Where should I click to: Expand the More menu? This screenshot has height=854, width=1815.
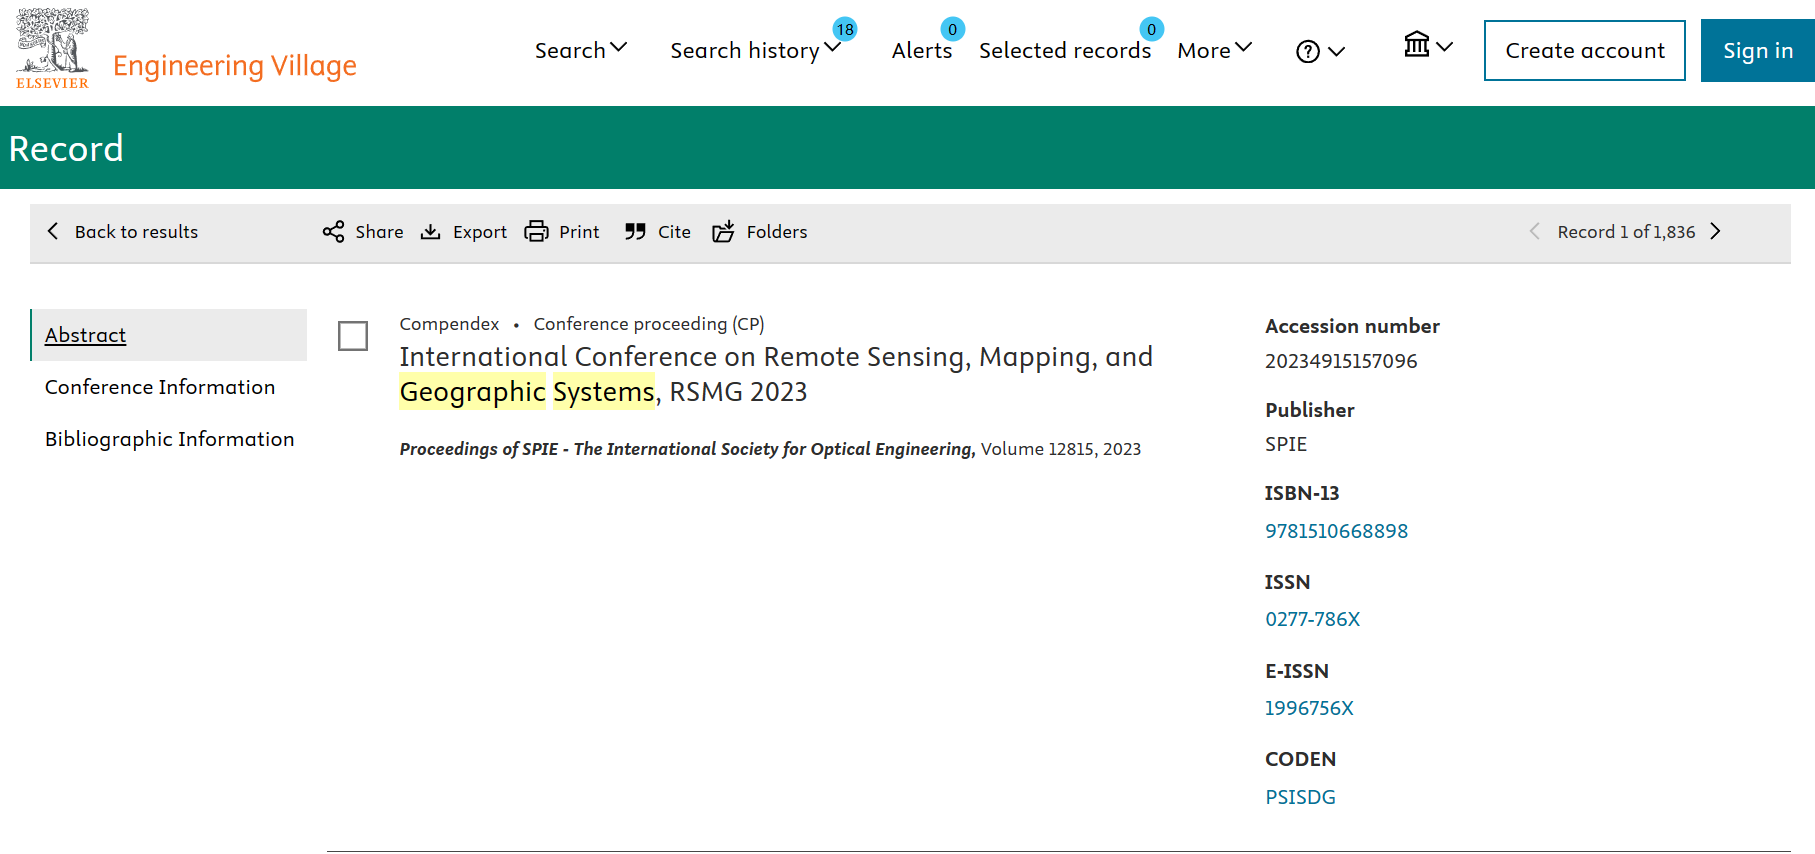[1215, 50]
